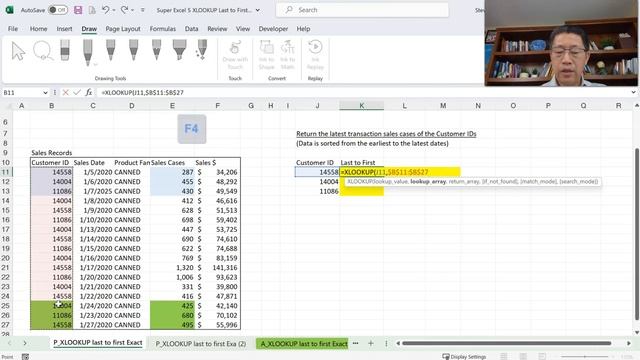
Task: Click the Insert Function fx icon
Action: click(89, 93)
